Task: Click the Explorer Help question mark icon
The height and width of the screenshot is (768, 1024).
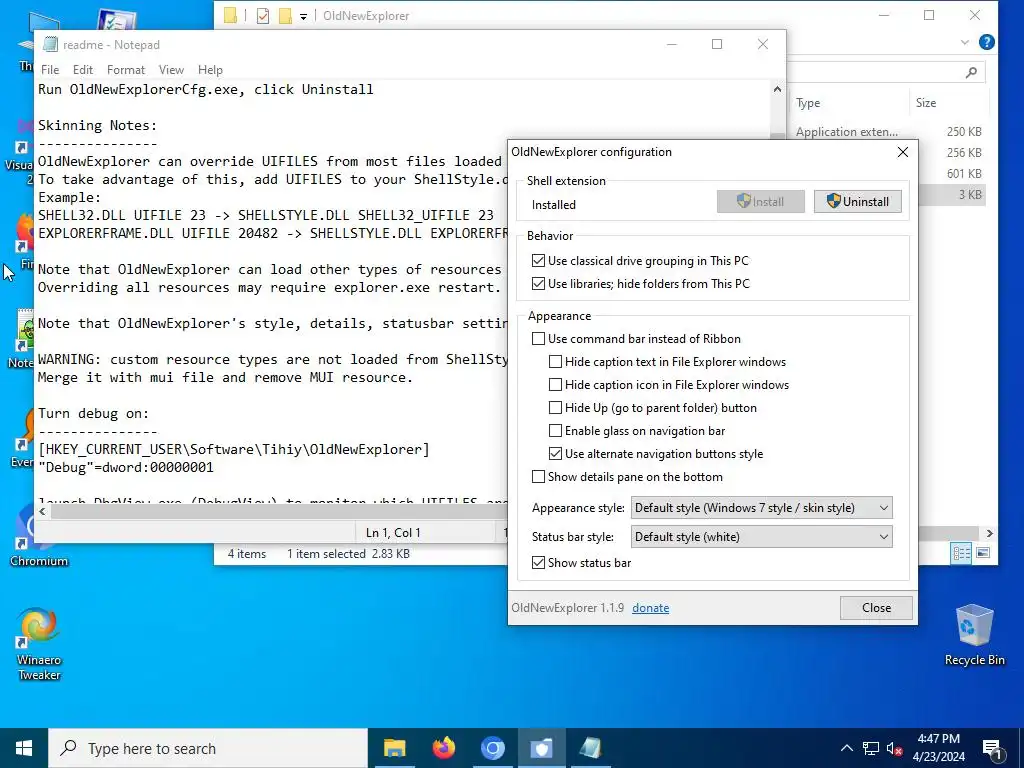Action: [x=987, y=42]
